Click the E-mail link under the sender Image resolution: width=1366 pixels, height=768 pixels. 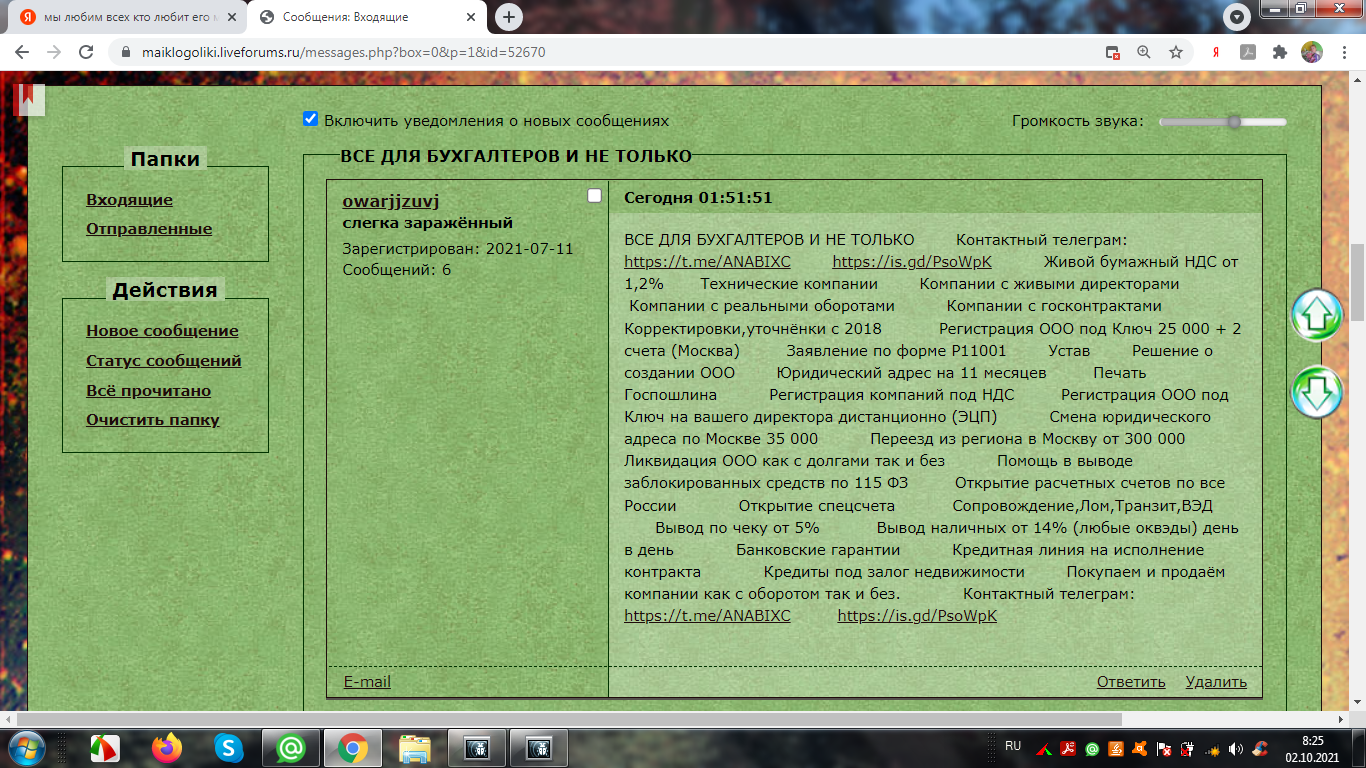(367, 682)
